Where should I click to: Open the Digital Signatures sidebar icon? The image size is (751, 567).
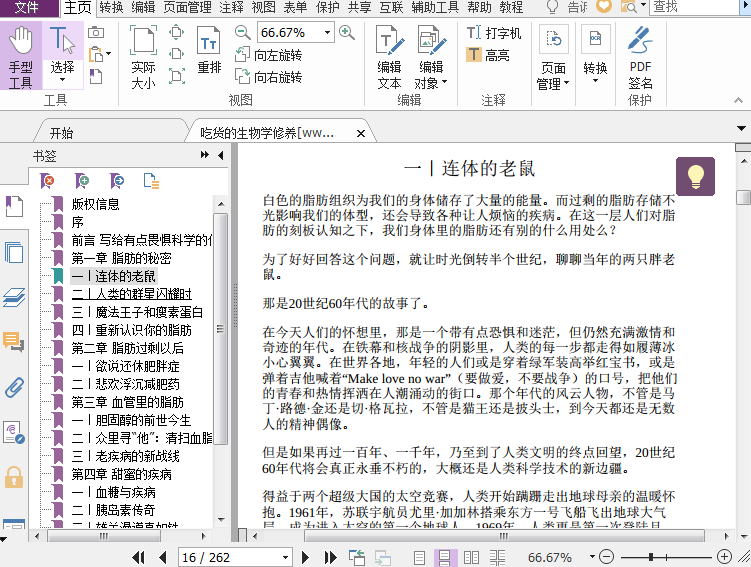pyautogui.click(x=14, y=432)
